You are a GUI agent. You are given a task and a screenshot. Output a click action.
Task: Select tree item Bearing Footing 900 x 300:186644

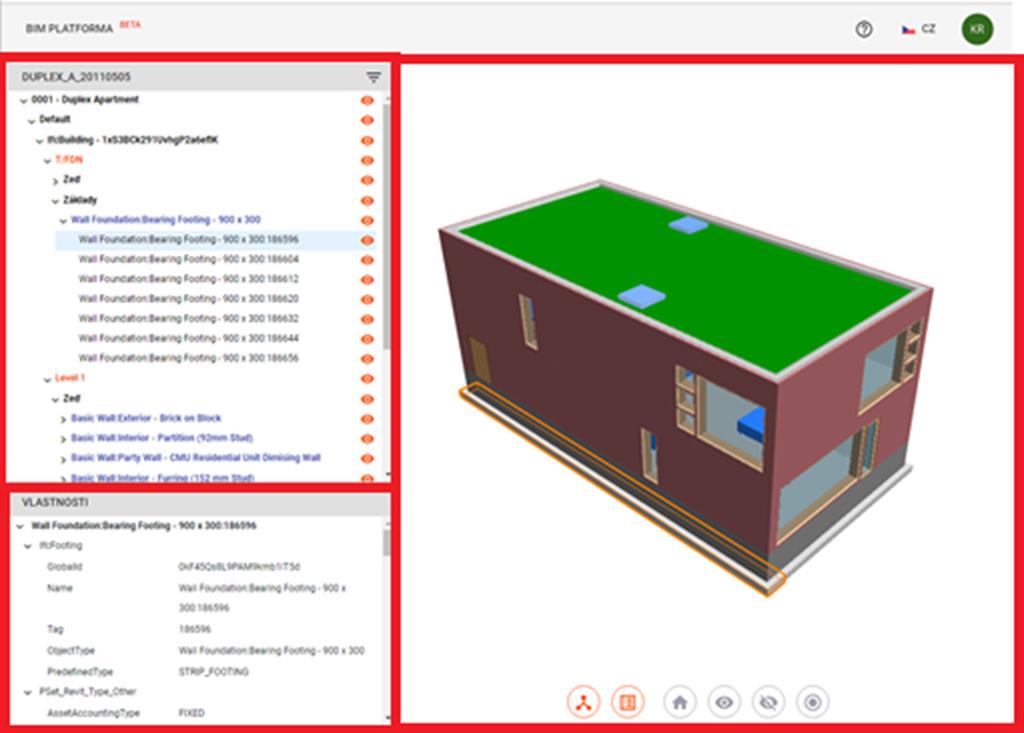[188, 338]
